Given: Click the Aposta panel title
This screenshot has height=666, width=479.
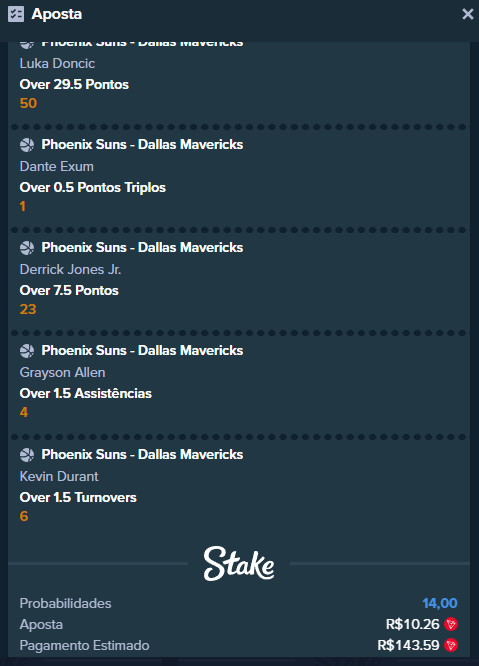Looking at the screenshot, I should [x=56, y=14].
